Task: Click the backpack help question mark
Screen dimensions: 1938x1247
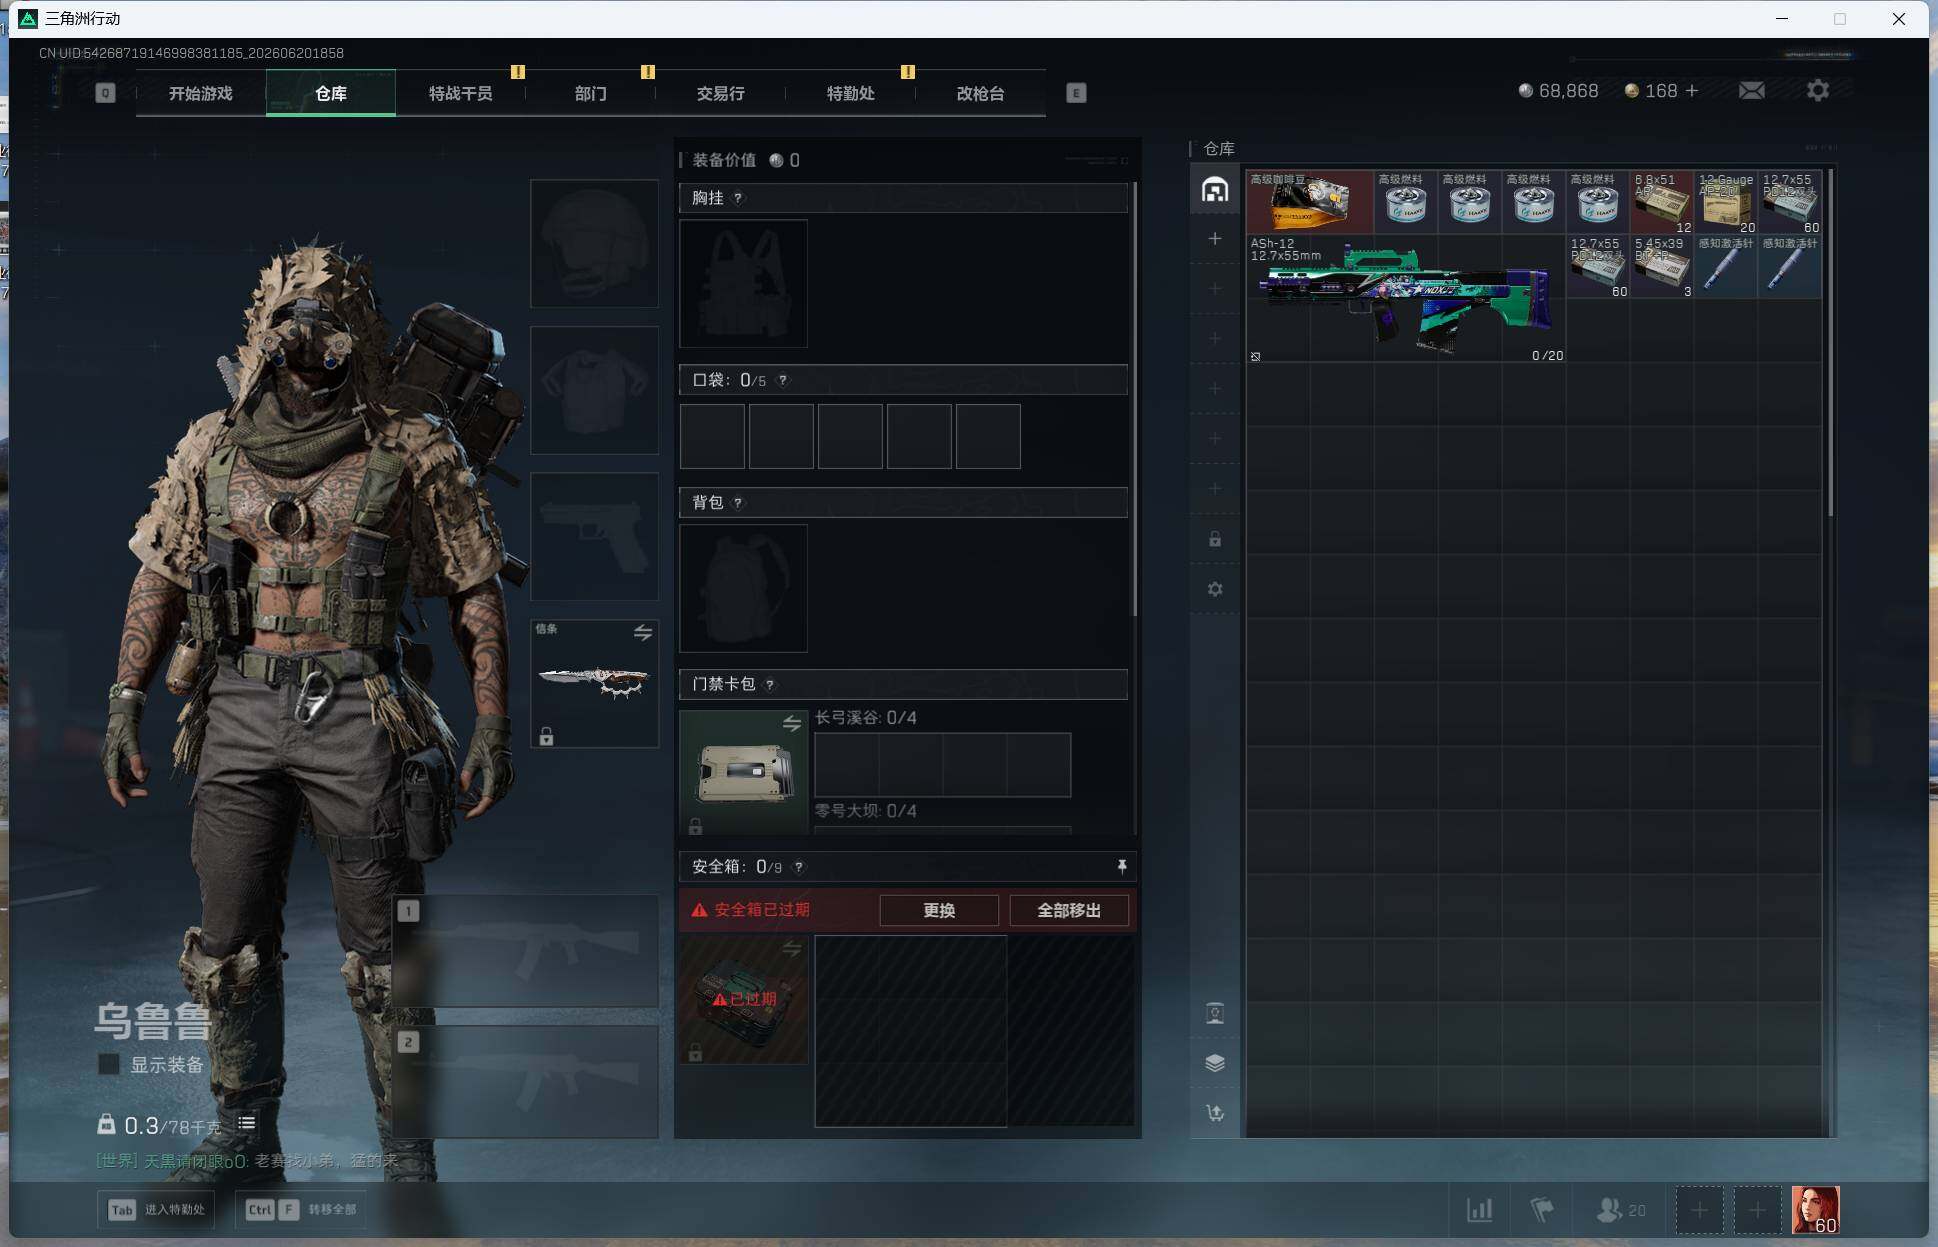Action: pos(738,502)
